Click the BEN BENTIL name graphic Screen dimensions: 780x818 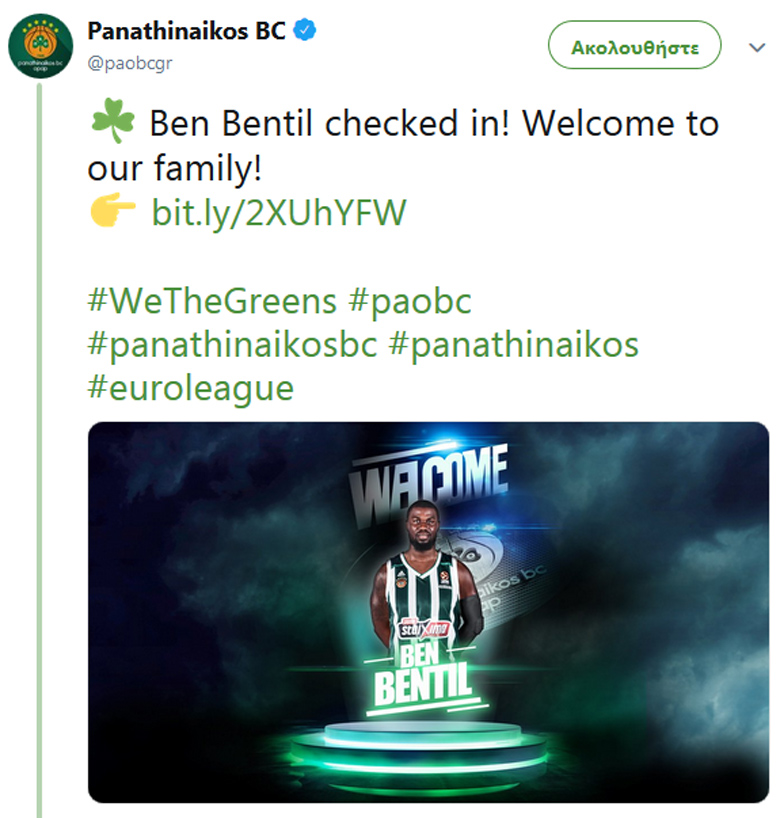coord(424,675)
